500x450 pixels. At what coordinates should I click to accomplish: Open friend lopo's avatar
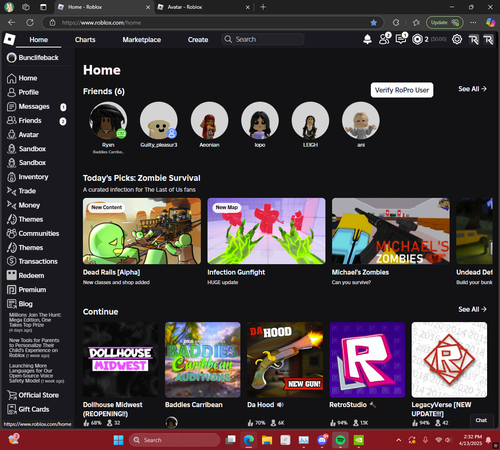click(260, 120)
